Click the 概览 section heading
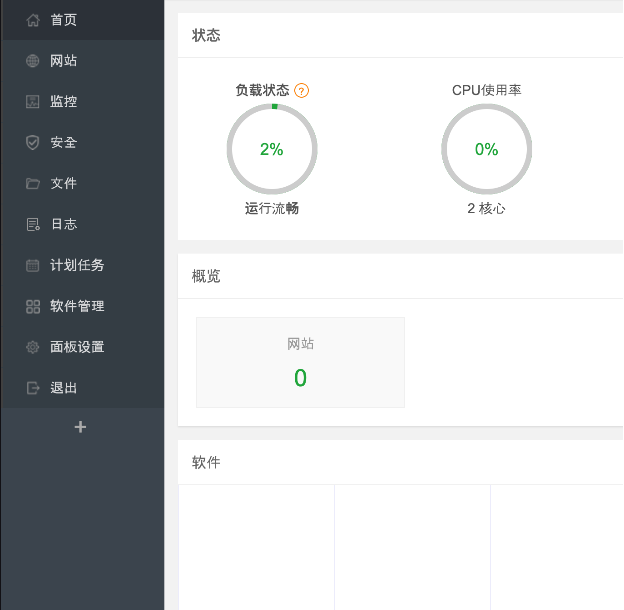 click(206, 276)
